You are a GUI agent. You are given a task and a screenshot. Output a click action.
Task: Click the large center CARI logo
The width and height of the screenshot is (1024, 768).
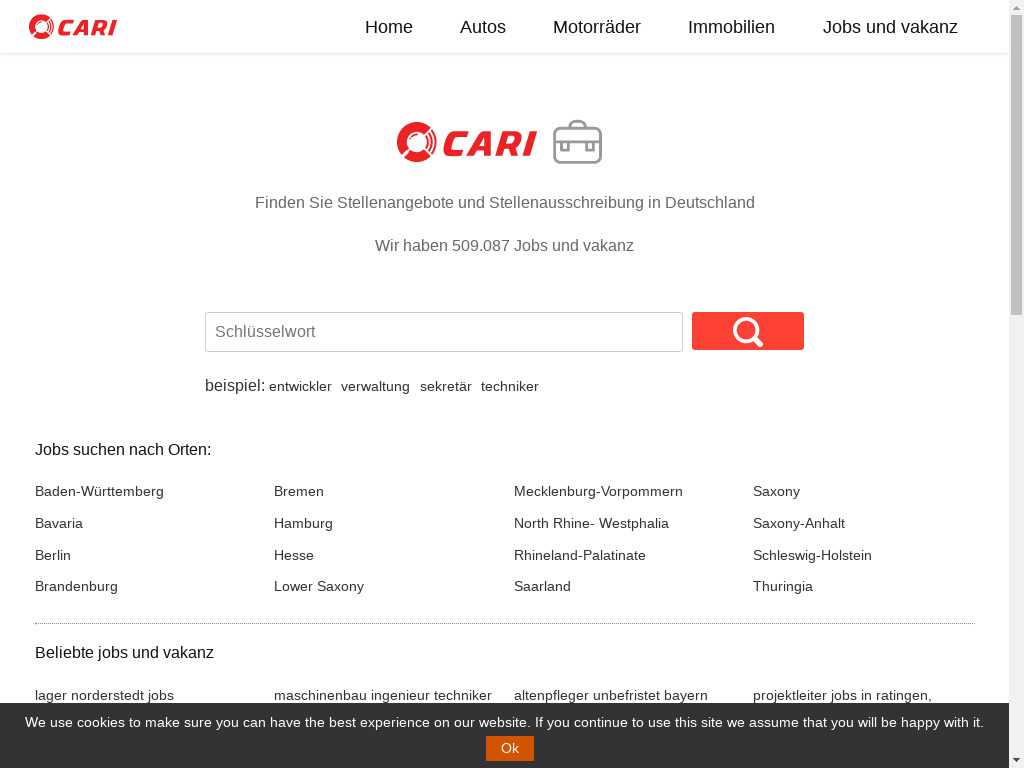tap(466, 142)
